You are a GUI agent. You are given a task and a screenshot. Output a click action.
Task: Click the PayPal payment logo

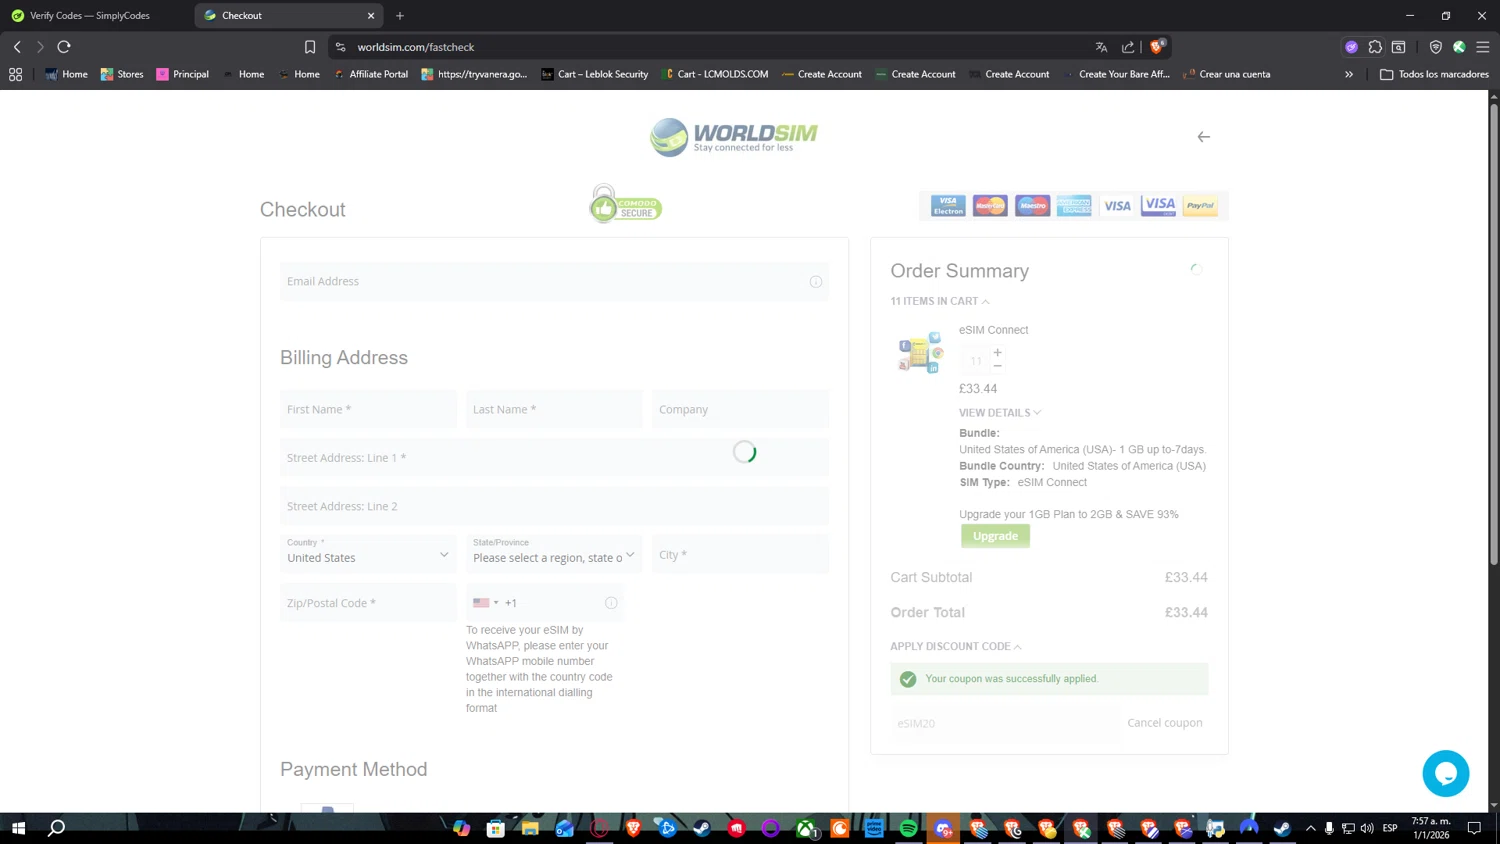(1200, 206)
